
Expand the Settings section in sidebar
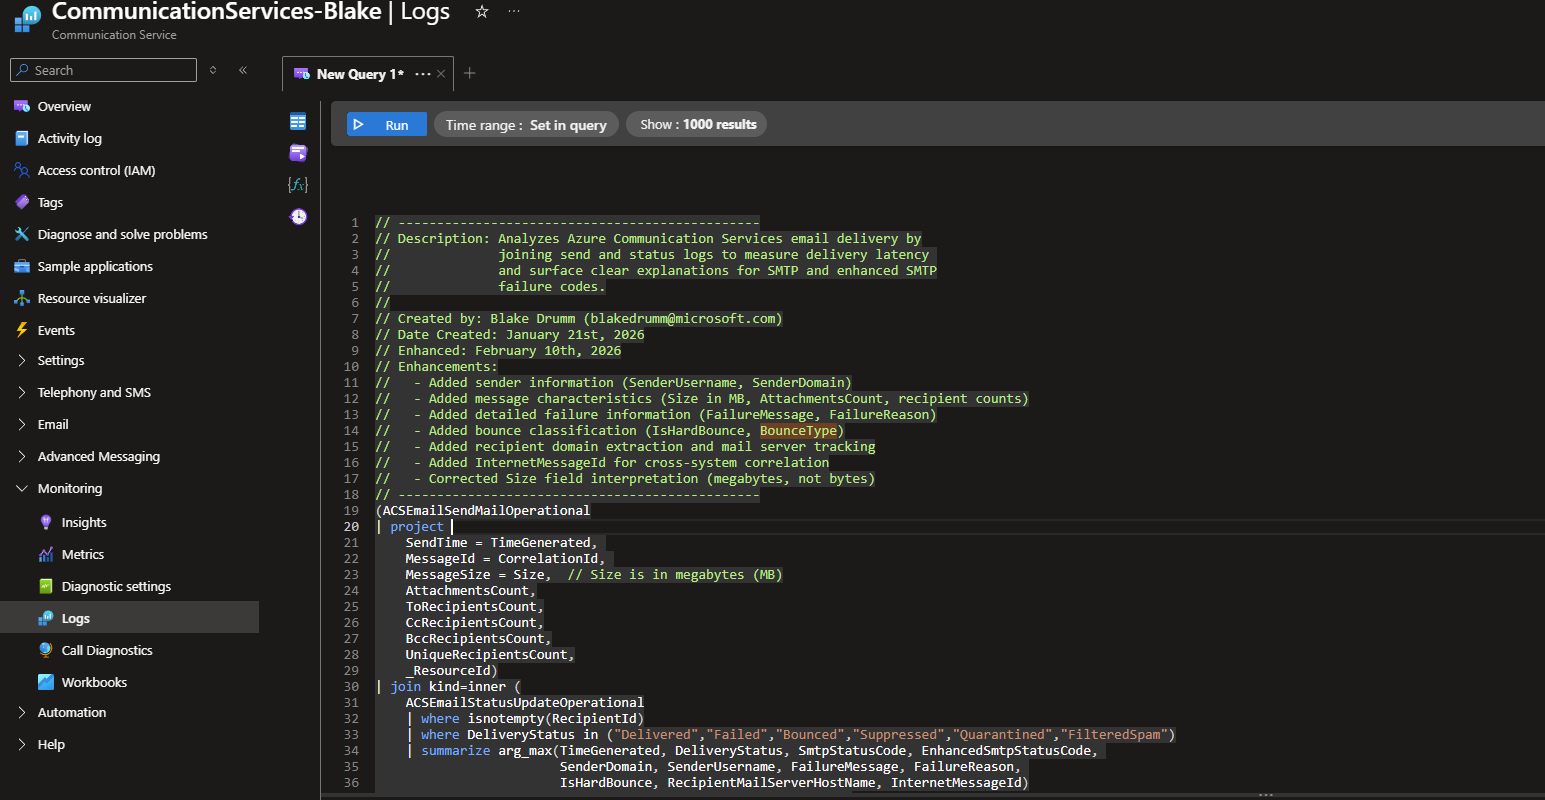[61, 361]
